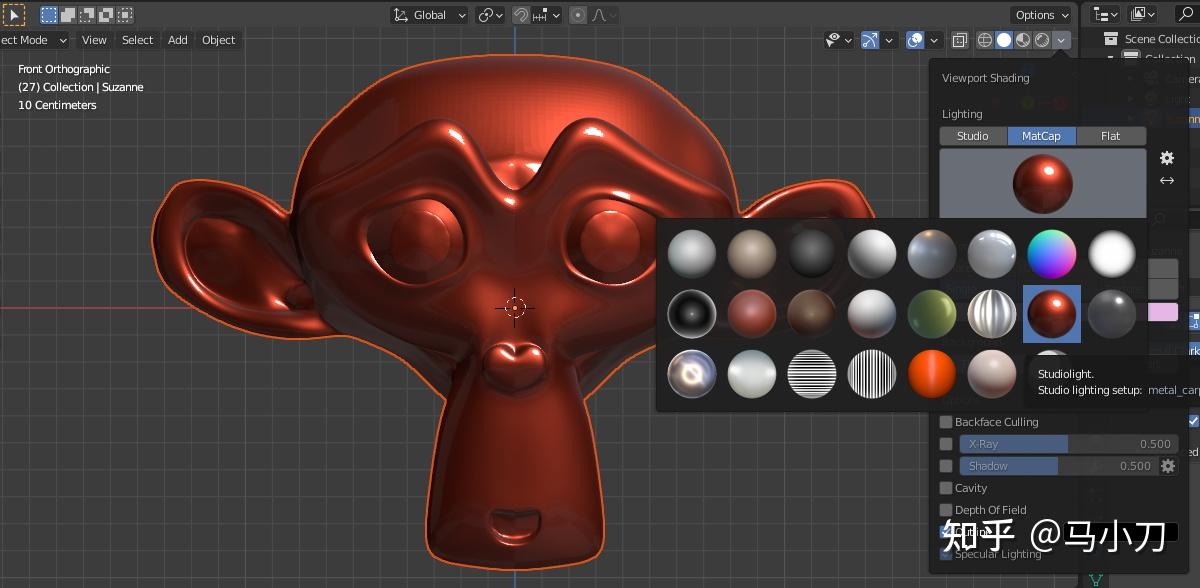The width and height of the screenshot is (1200, 588).
Task: Turn on Depth Of Field checkbox
Action: tap(946, 510)
